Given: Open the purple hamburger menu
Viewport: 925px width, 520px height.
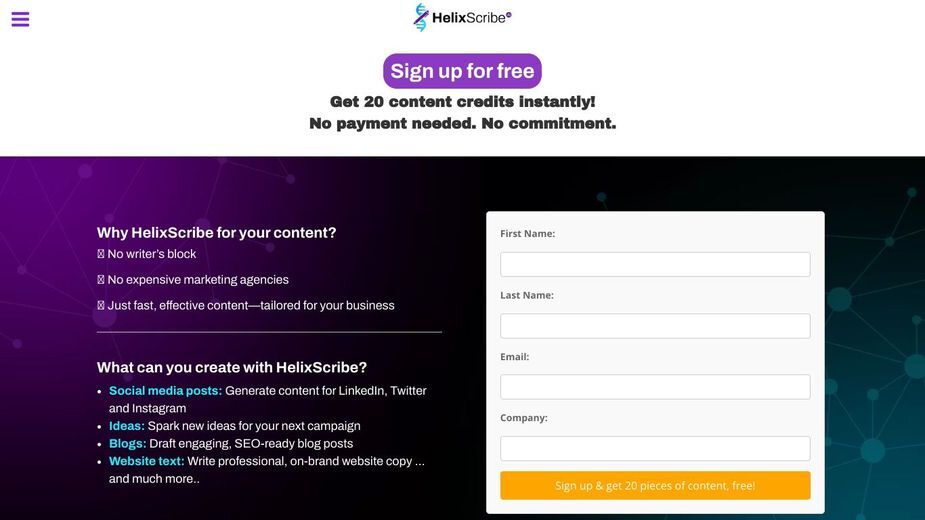Looking at the screenshot, I should [20, 19].
